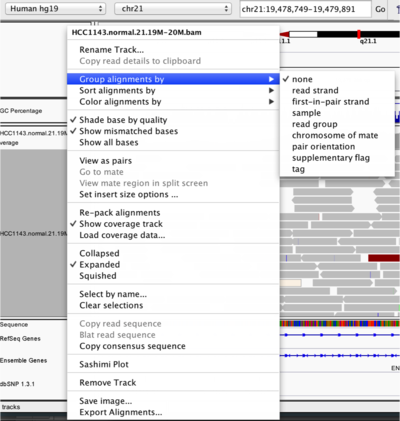Click the q21.1 cytoband label

(x=368, y=41)
